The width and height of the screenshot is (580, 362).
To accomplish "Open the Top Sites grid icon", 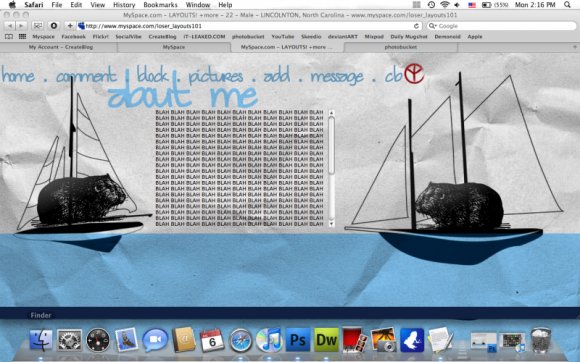I will (x=23, y=37).
